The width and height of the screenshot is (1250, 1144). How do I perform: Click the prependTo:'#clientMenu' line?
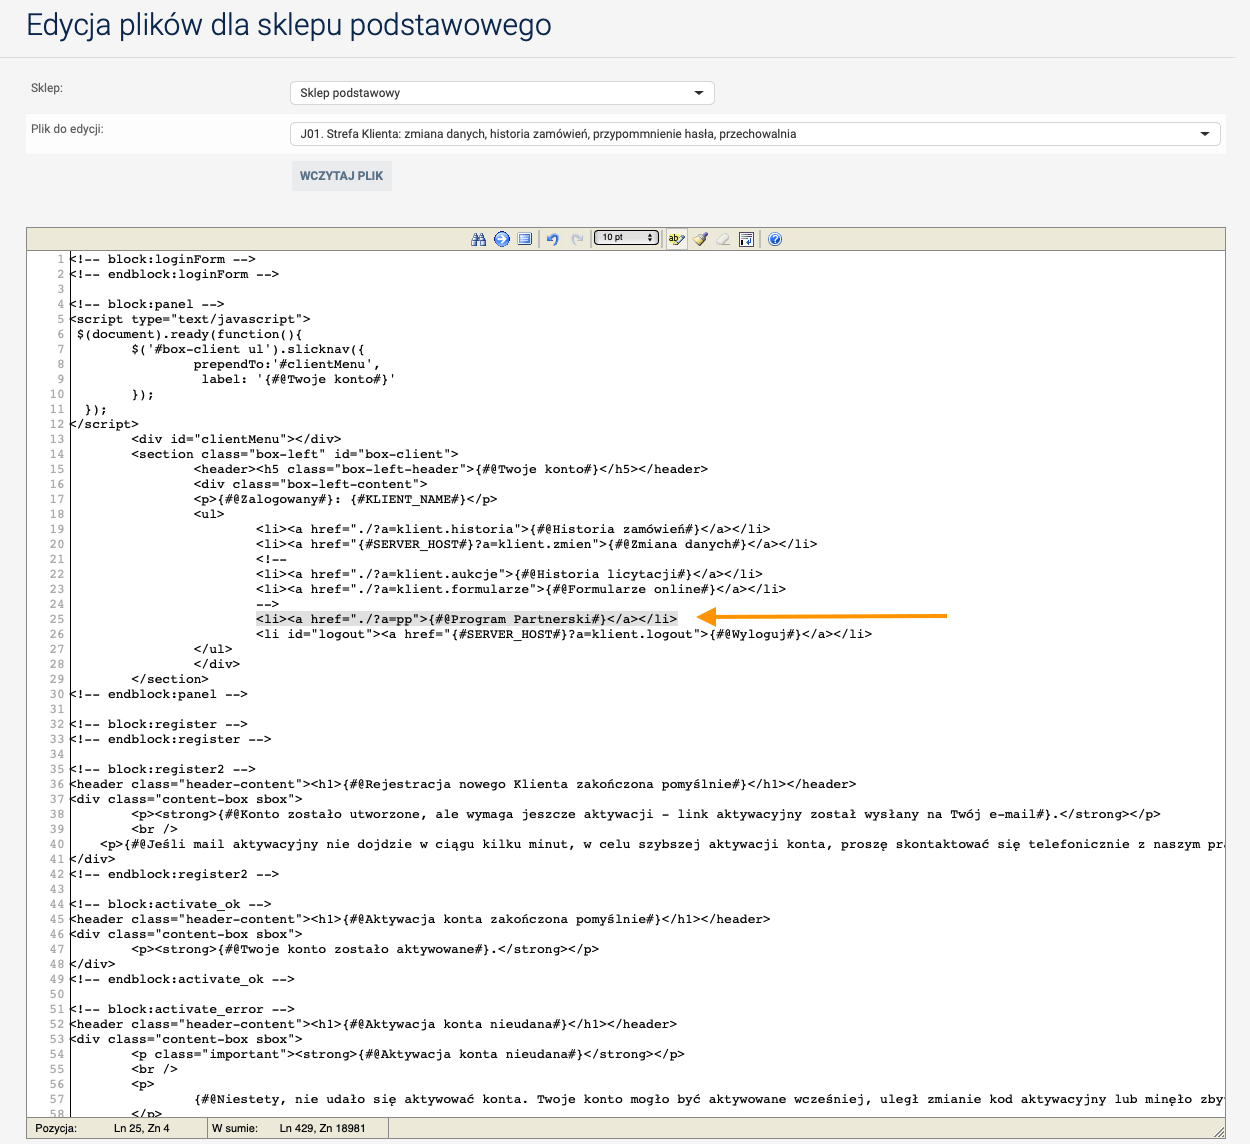(x=287, y=364)
